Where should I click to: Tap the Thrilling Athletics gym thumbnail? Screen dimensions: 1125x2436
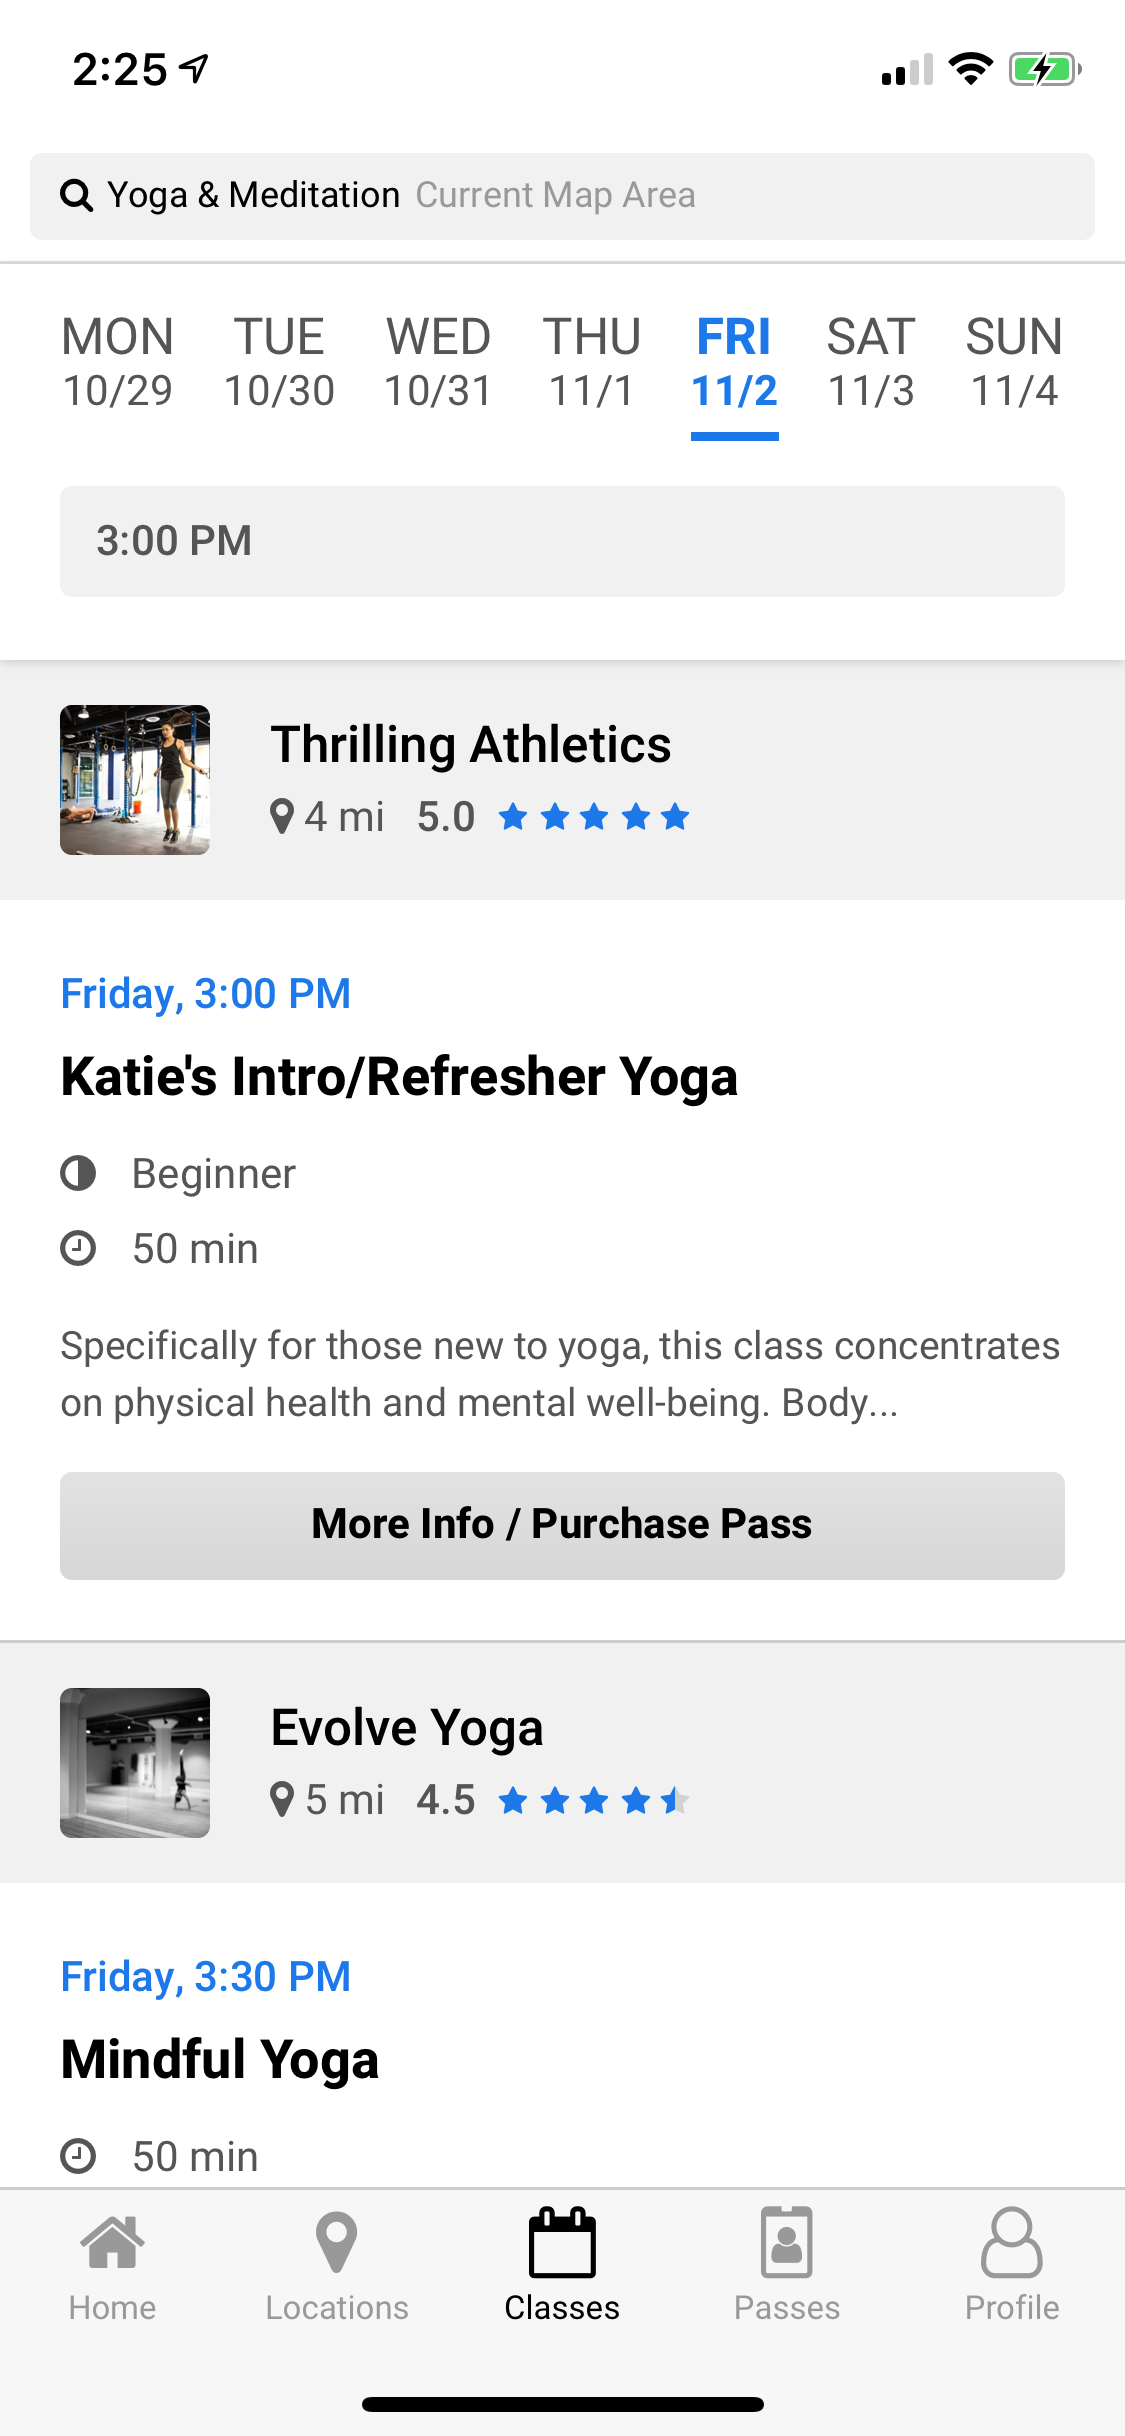pos(135,780)
